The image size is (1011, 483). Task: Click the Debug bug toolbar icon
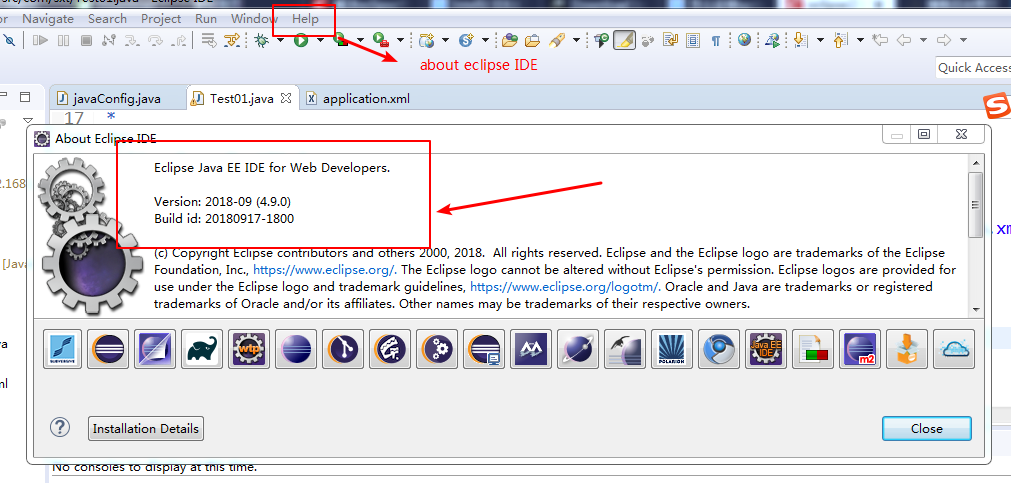pyautogui.click(x=261, y=41)
